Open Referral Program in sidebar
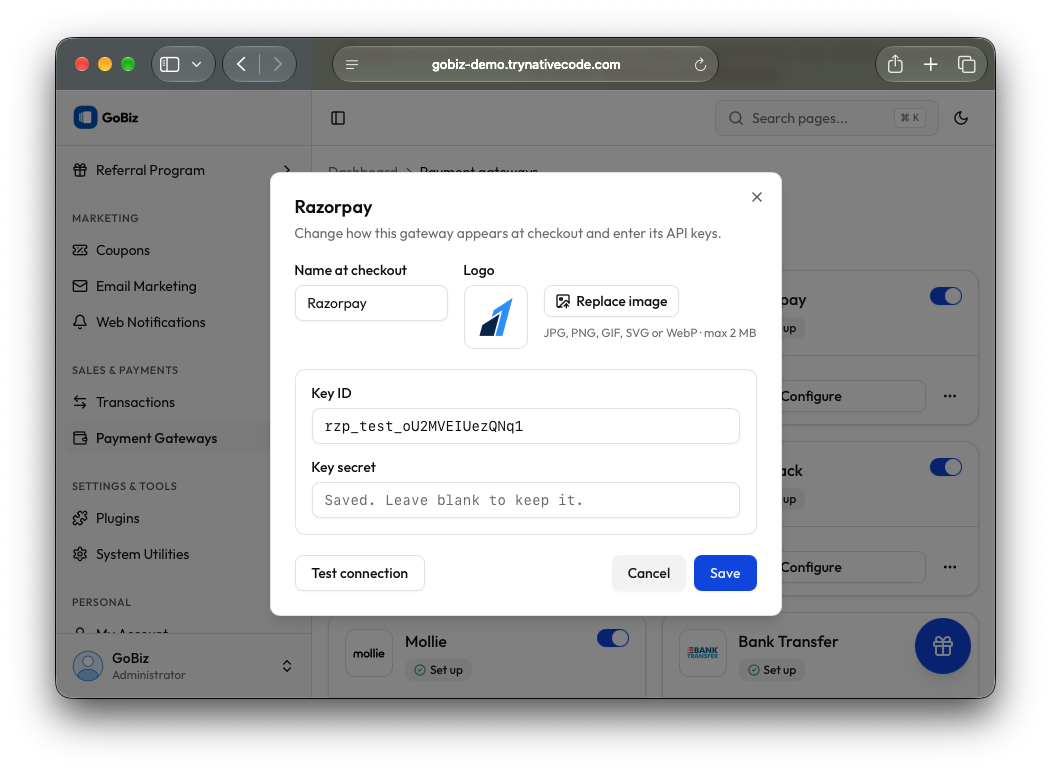 [x=150, y=170]
